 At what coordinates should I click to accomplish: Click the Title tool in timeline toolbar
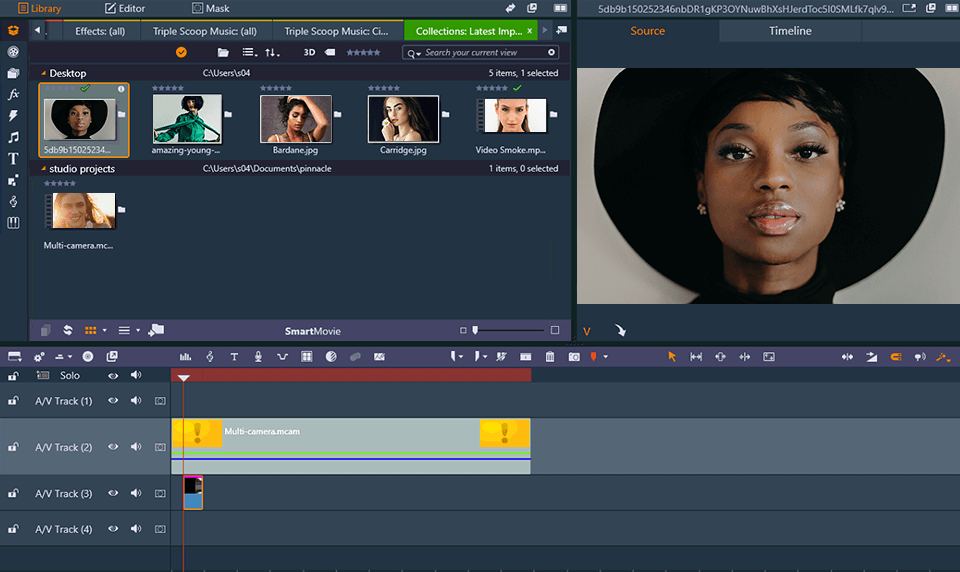tap(234, 357)
